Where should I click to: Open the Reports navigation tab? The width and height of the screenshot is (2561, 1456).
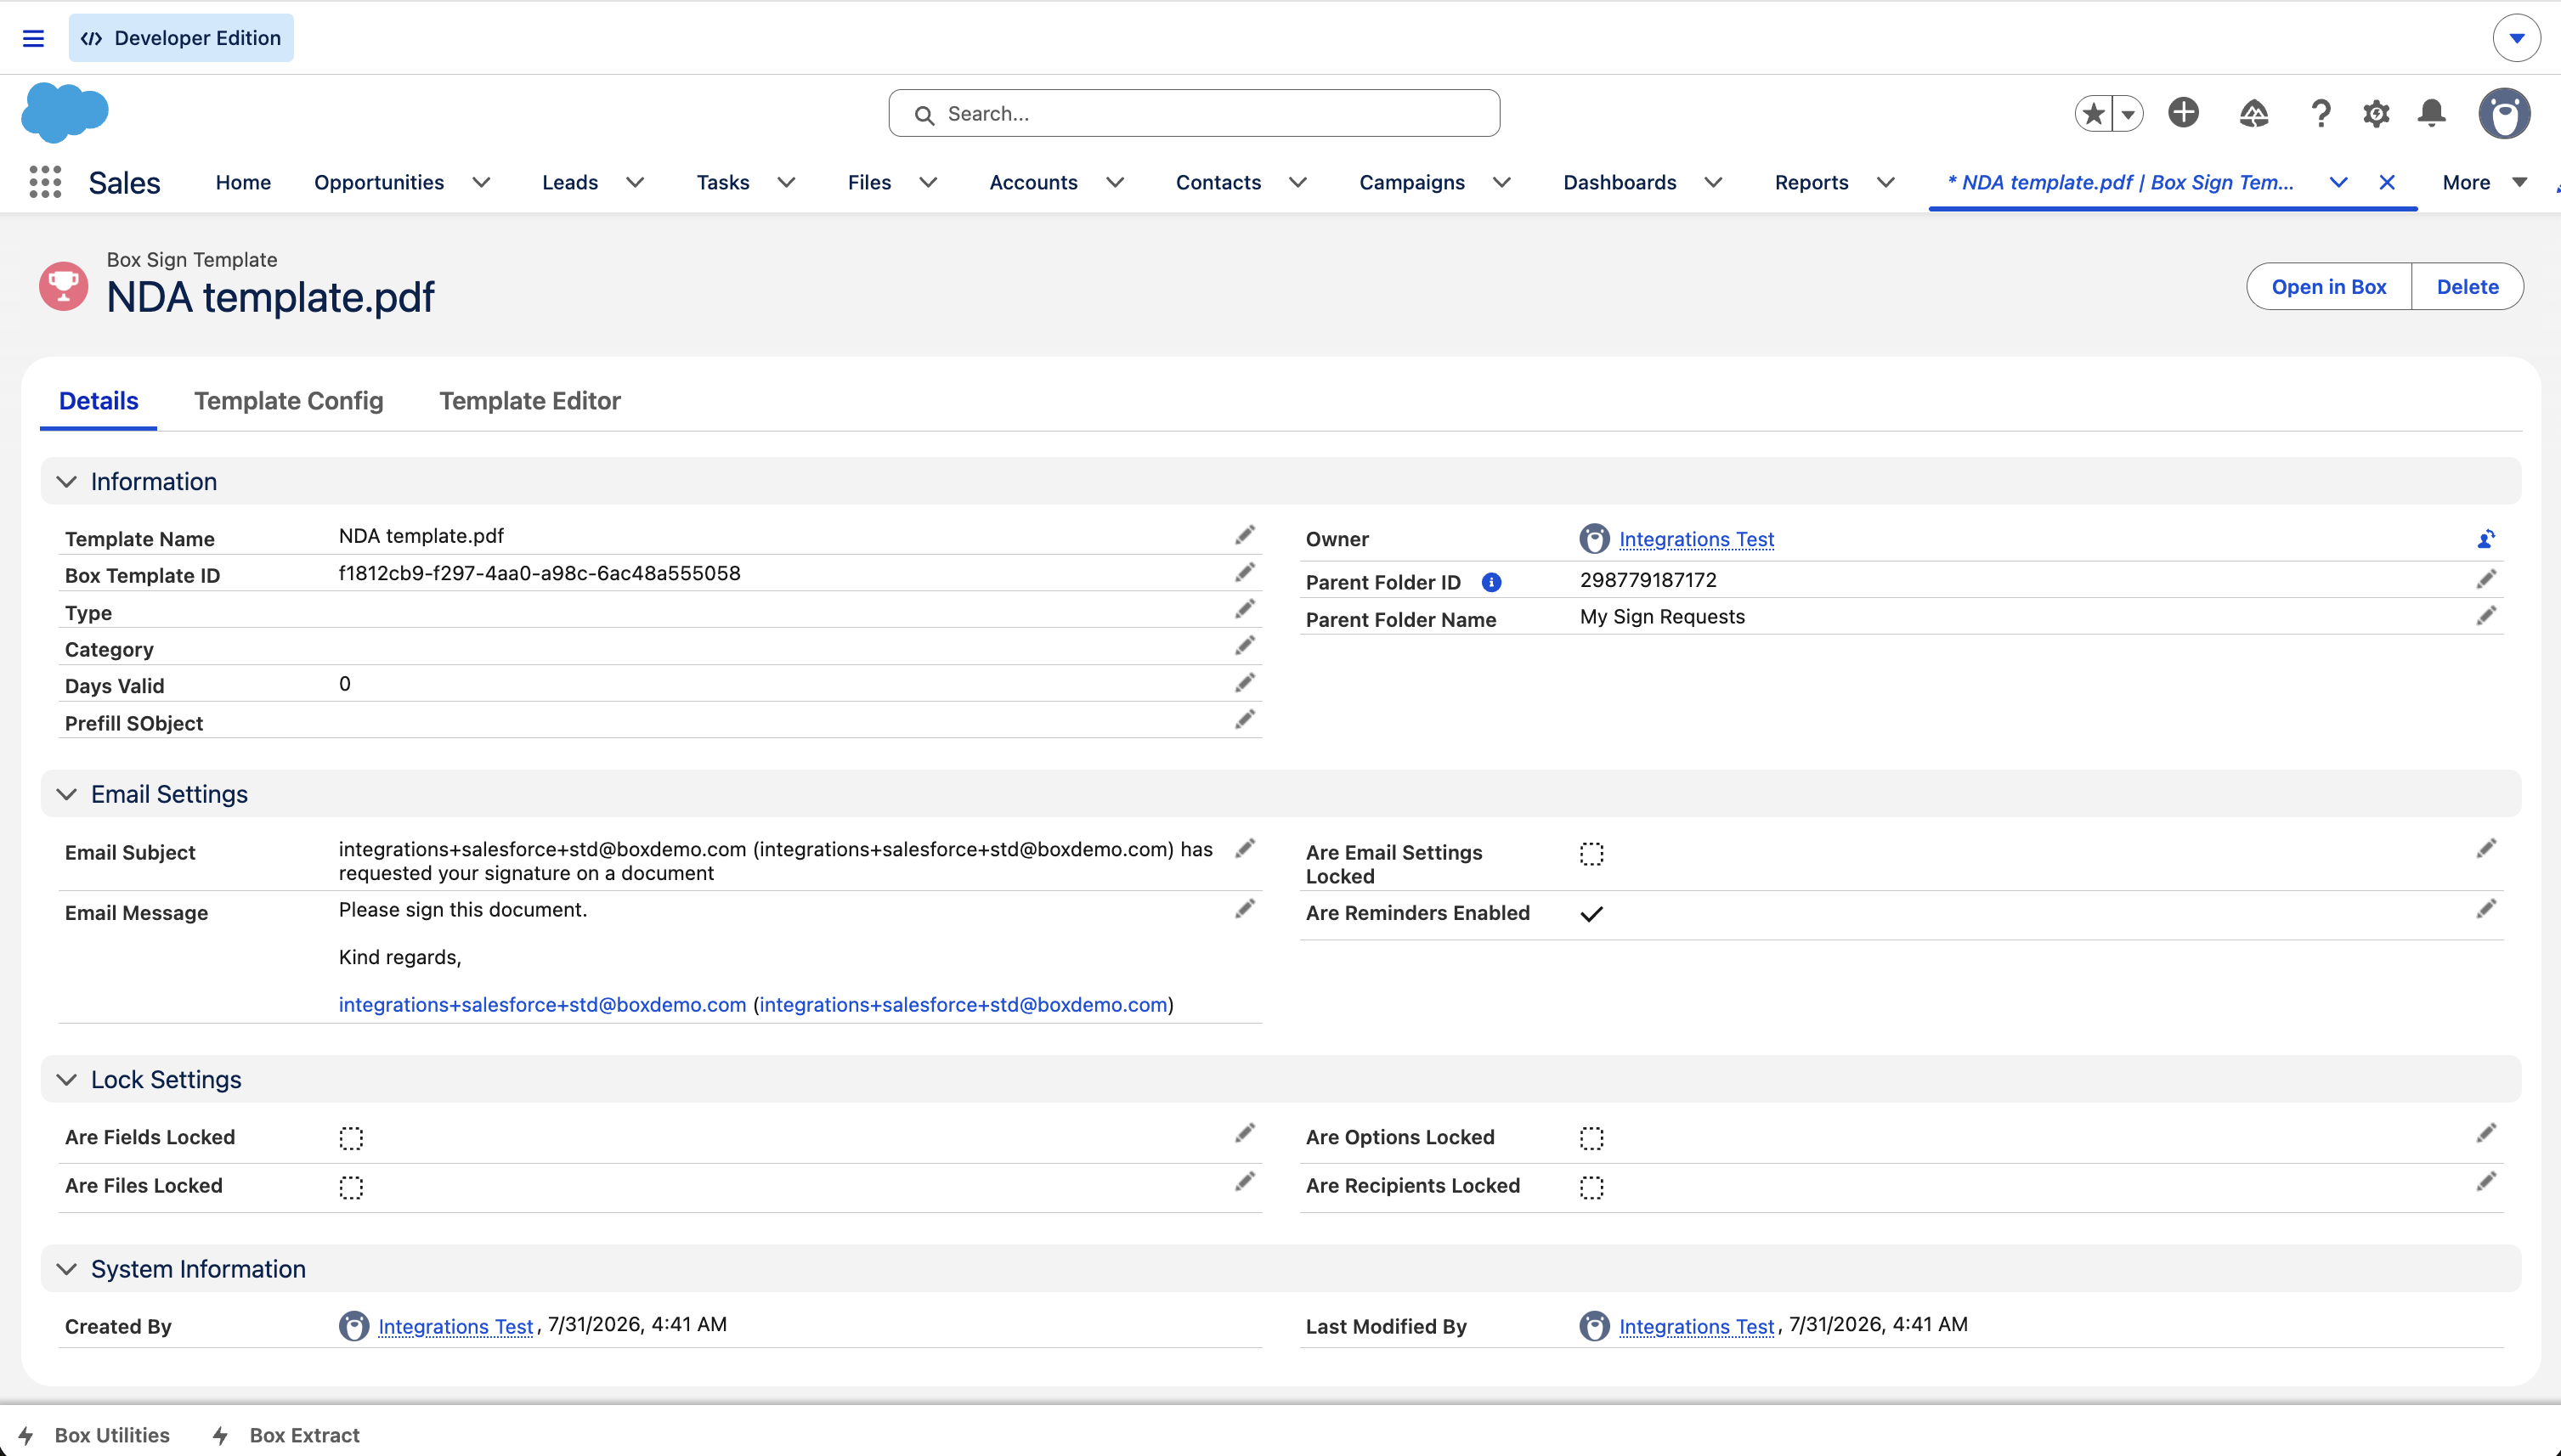coord(1811,182)
